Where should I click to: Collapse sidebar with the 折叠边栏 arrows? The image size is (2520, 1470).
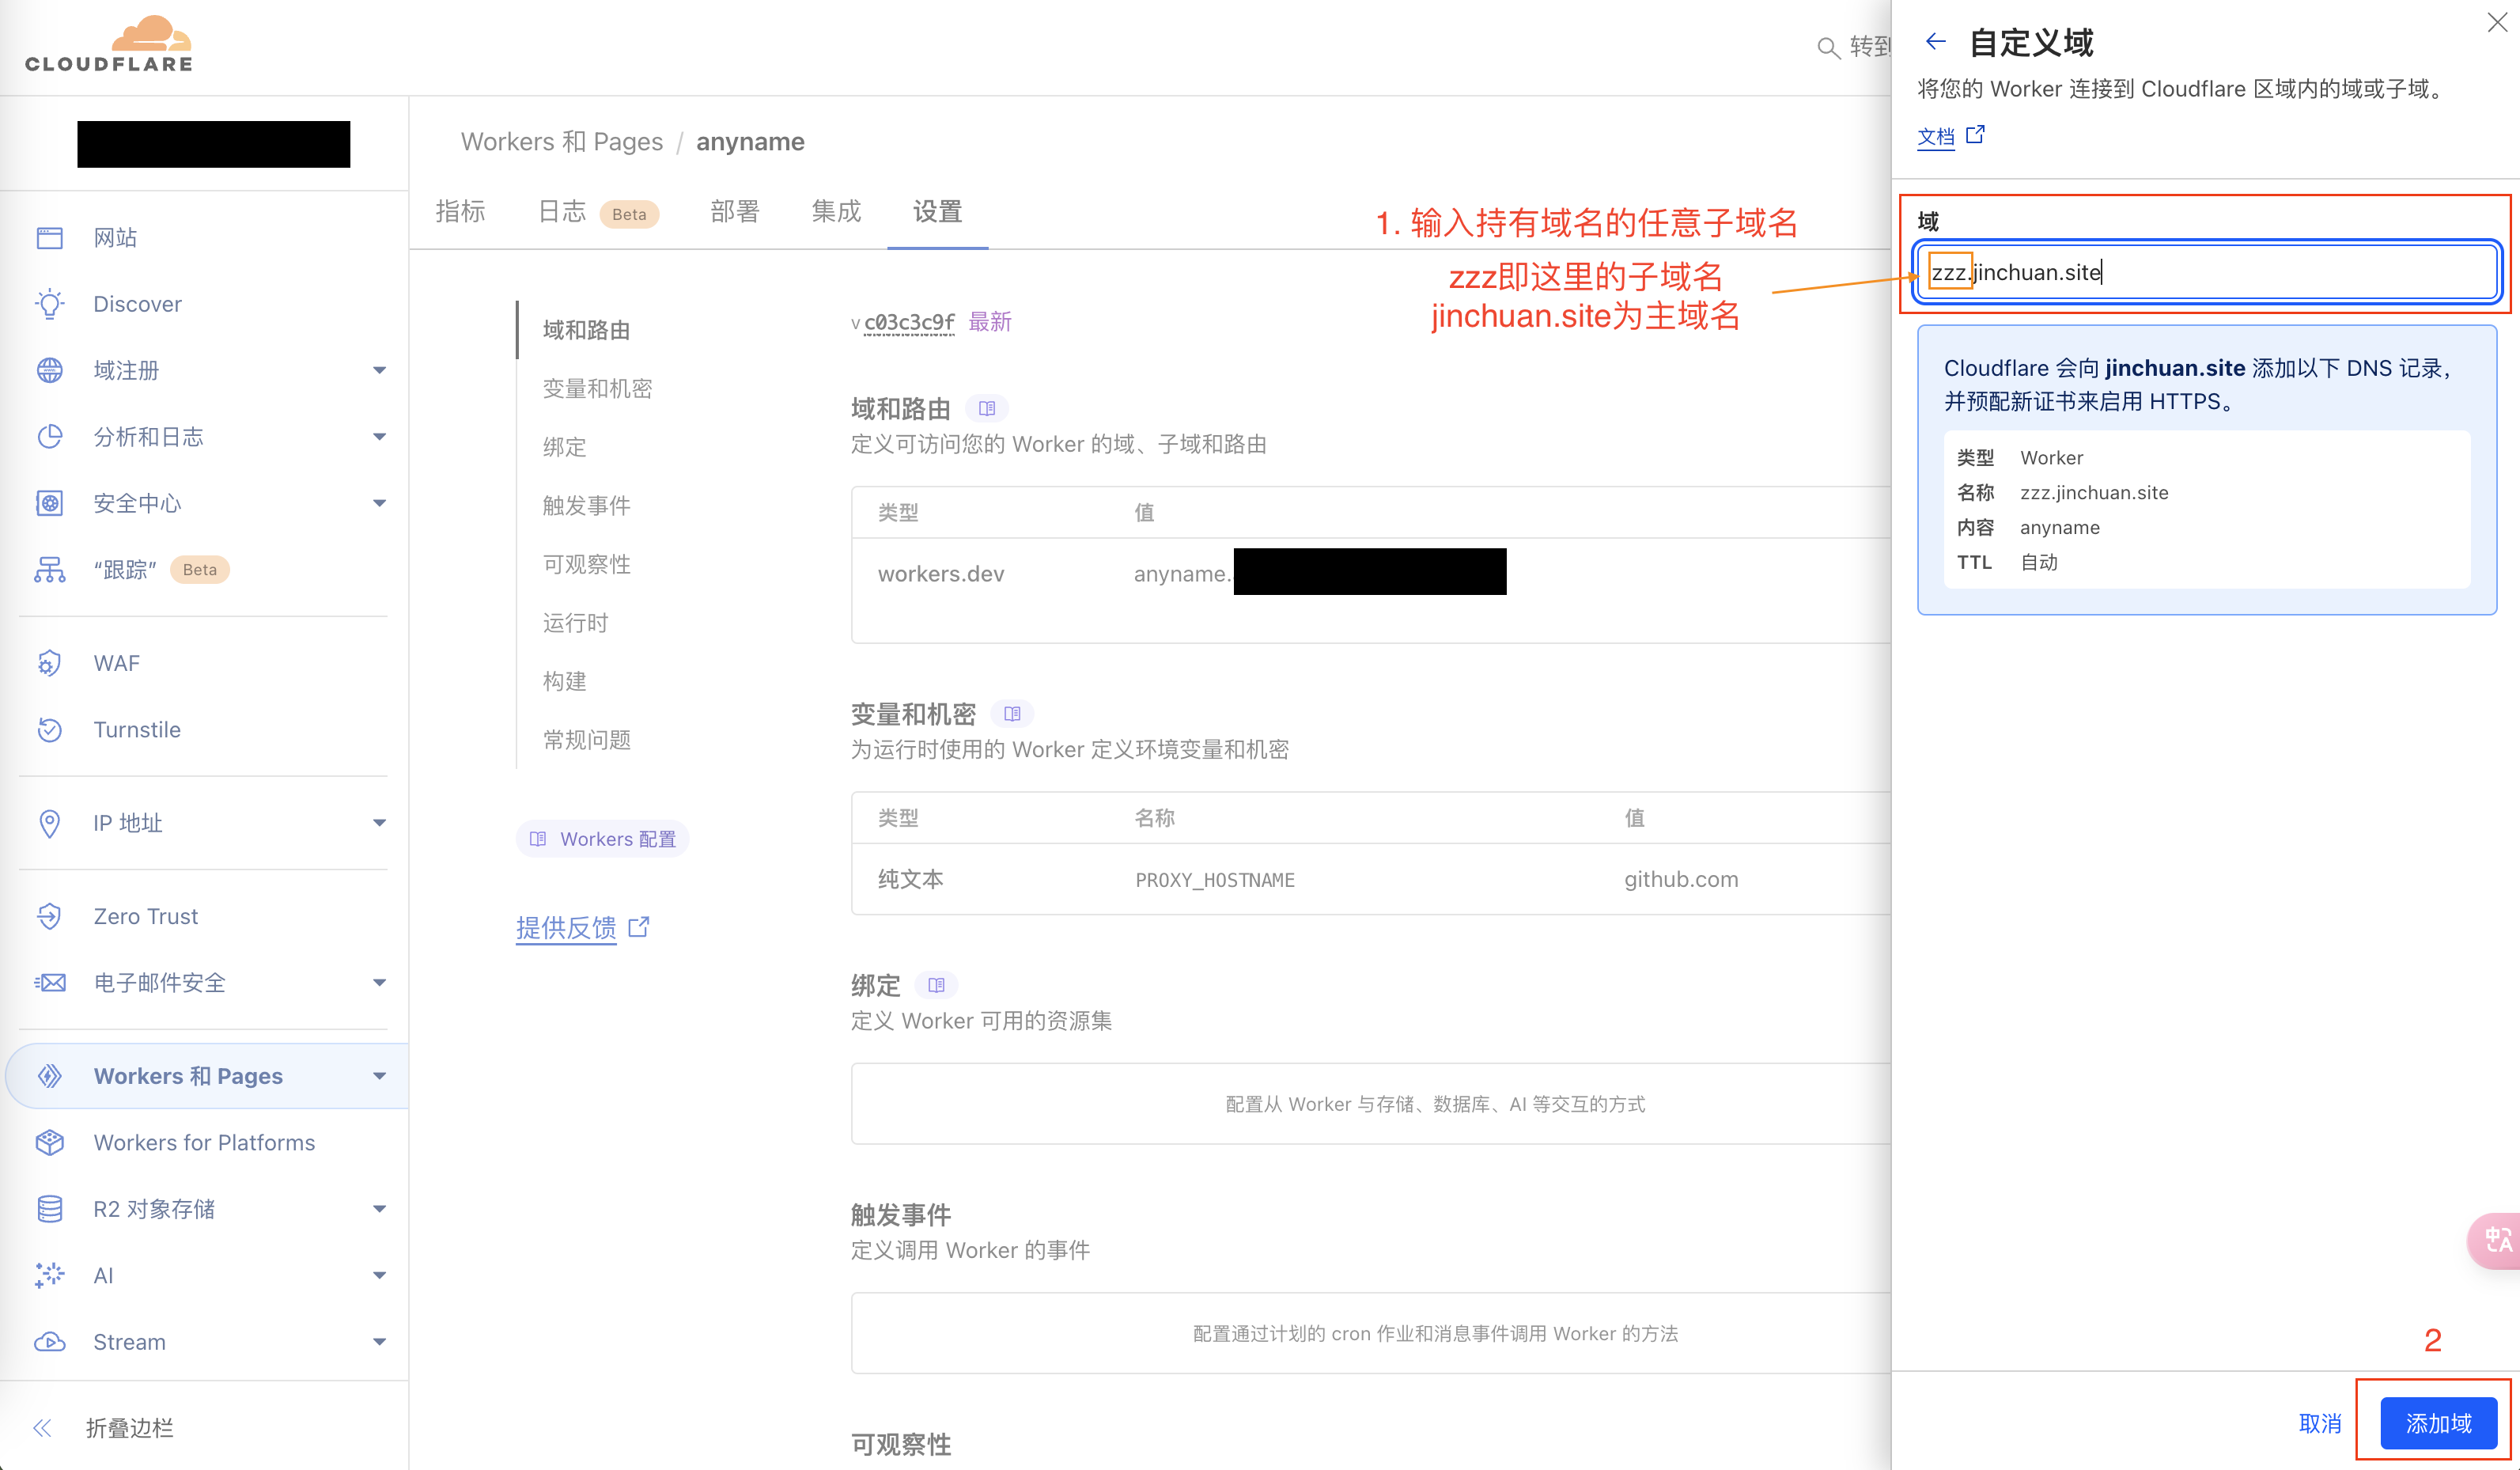tap(43, 1427)
